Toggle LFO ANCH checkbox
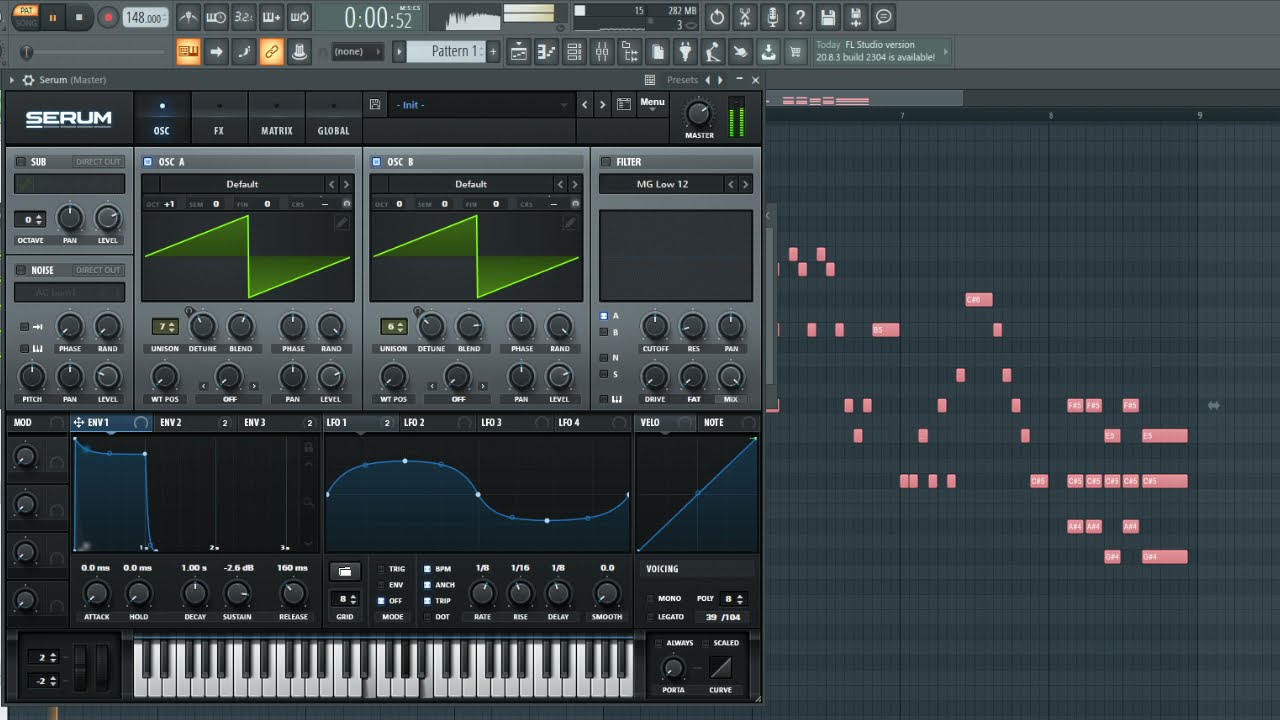This screenshot has height=720, width=1280. [x=428, y=585]
